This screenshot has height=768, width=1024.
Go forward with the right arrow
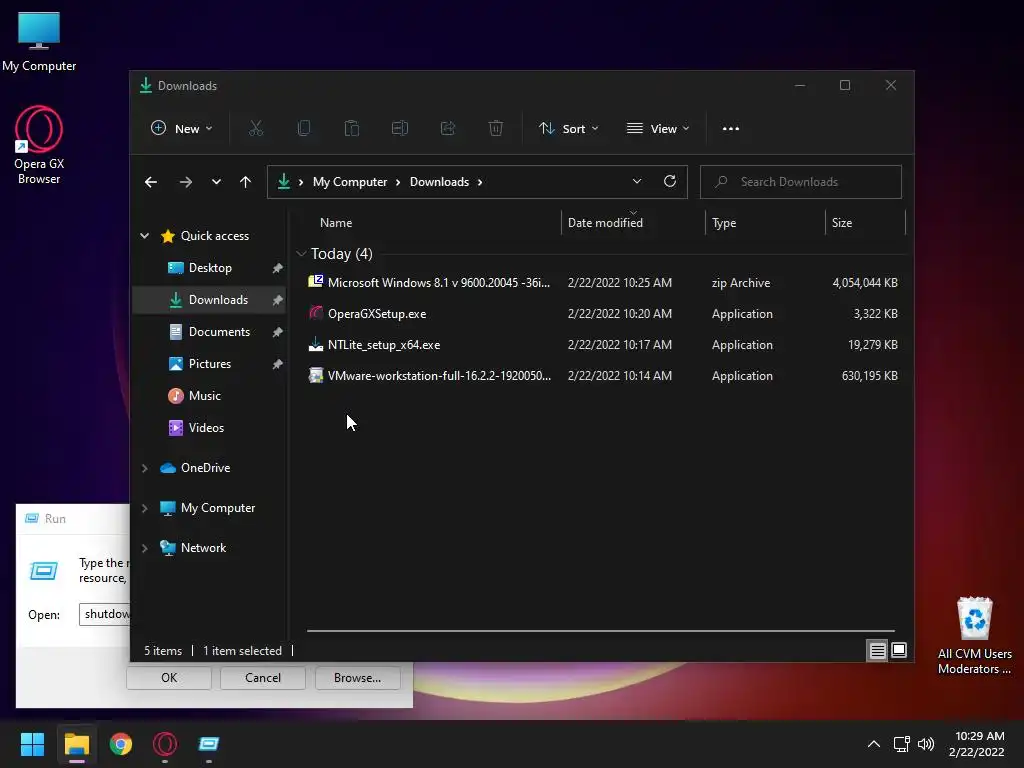186,182
